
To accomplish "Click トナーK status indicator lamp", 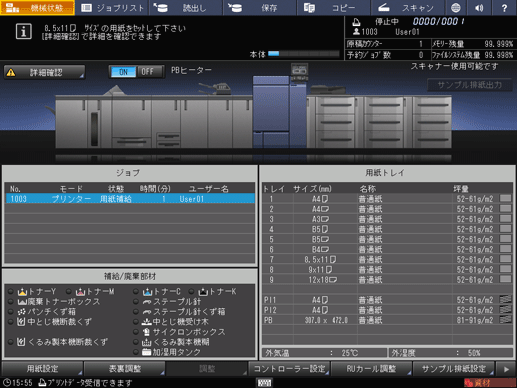I will (191, 292).
